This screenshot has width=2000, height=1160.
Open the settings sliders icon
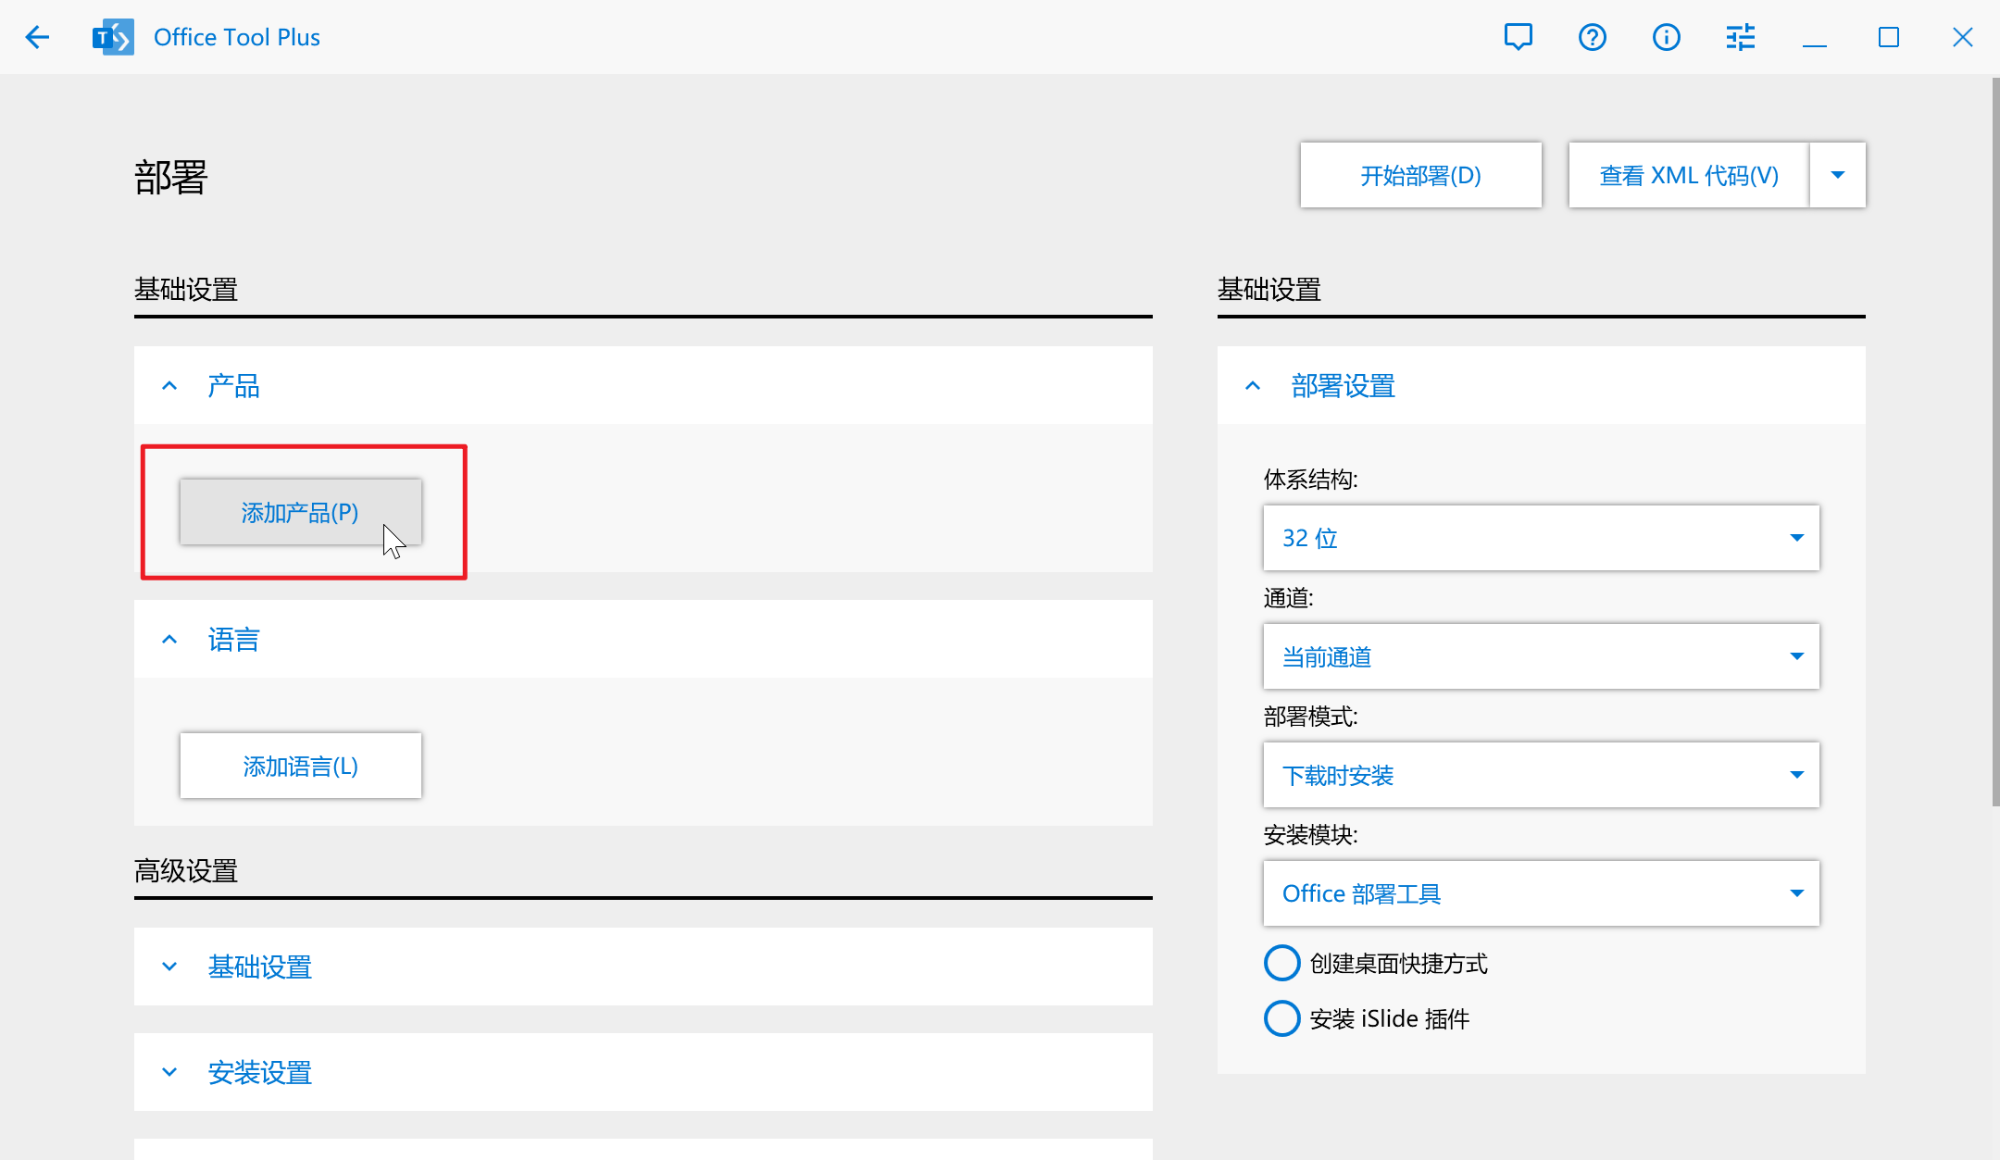(1740, 37)
